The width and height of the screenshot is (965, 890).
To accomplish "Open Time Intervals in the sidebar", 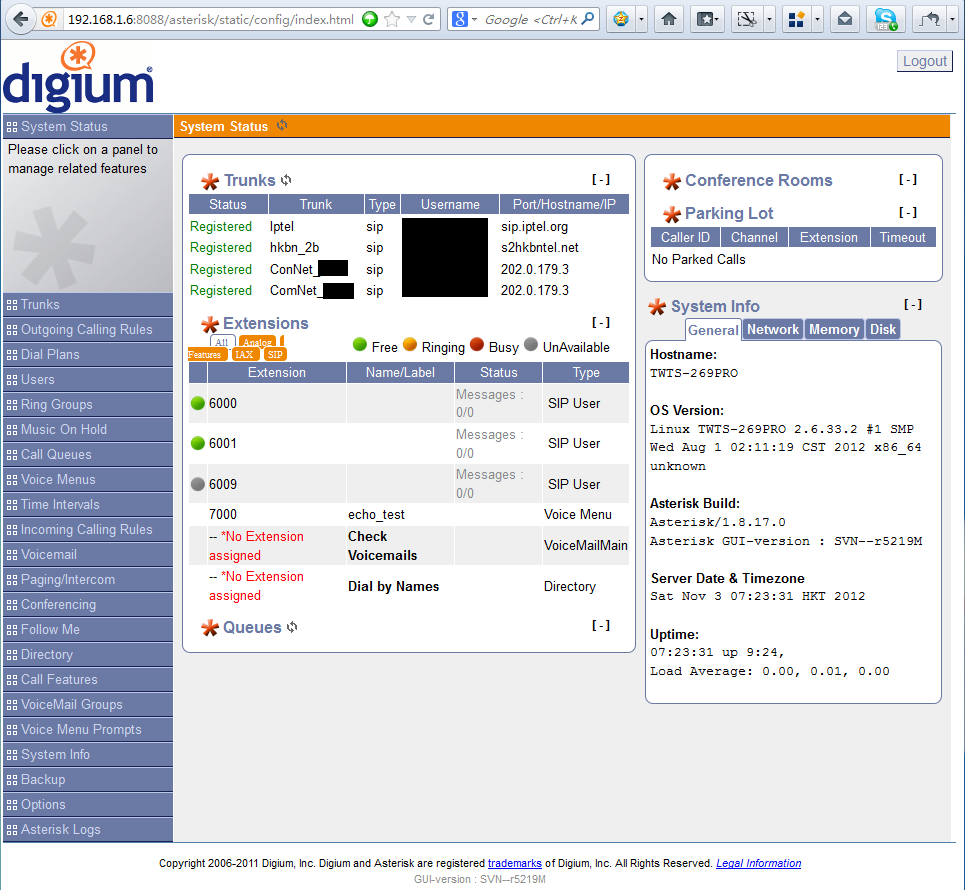I will pos(88,505).
